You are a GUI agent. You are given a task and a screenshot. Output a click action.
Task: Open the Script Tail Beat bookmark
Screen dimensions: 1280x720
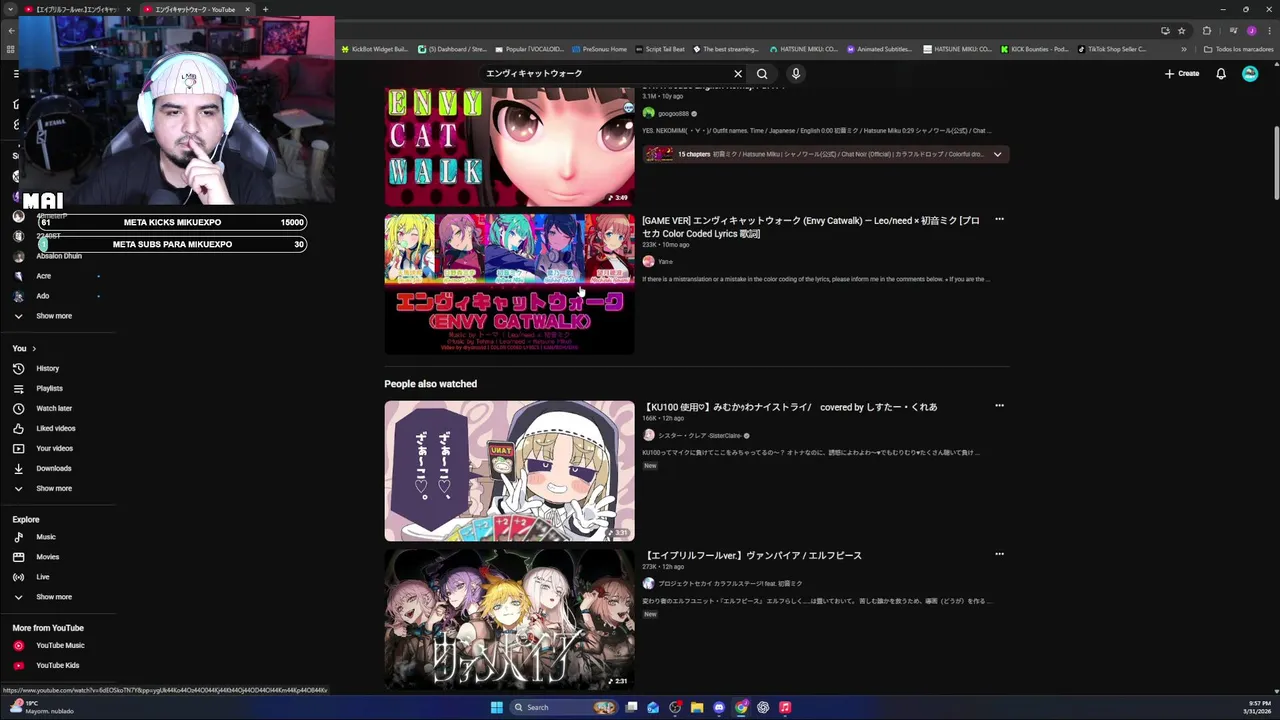(660, 49)
